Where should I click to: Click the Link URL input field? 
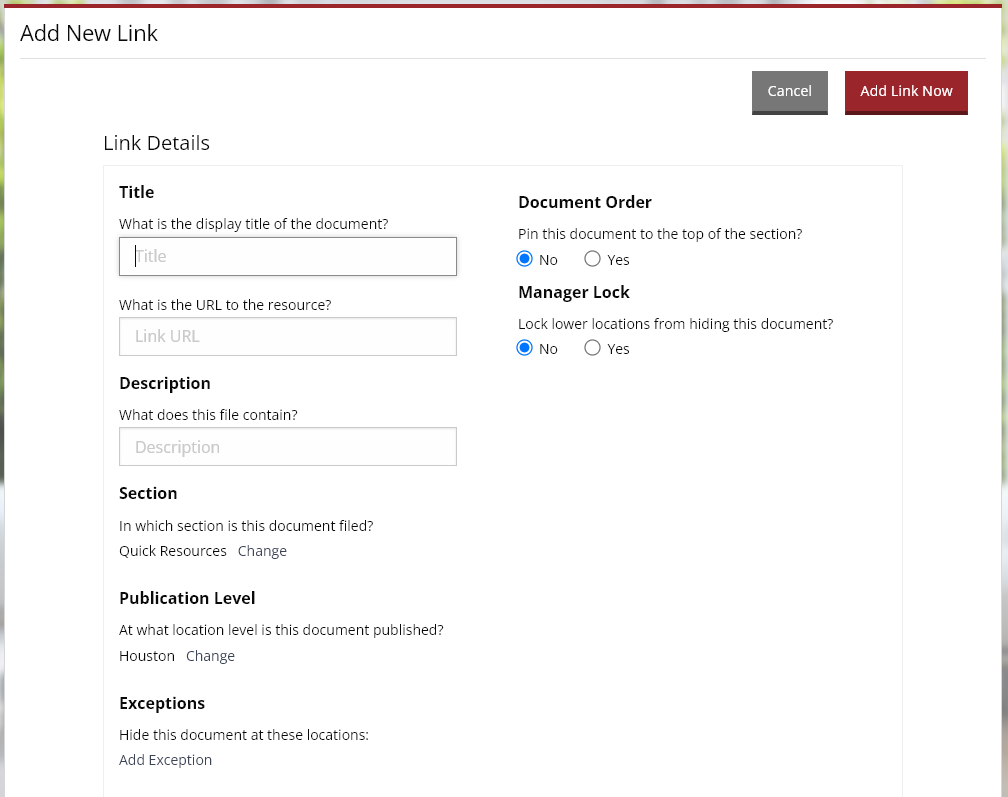[287, 336]
